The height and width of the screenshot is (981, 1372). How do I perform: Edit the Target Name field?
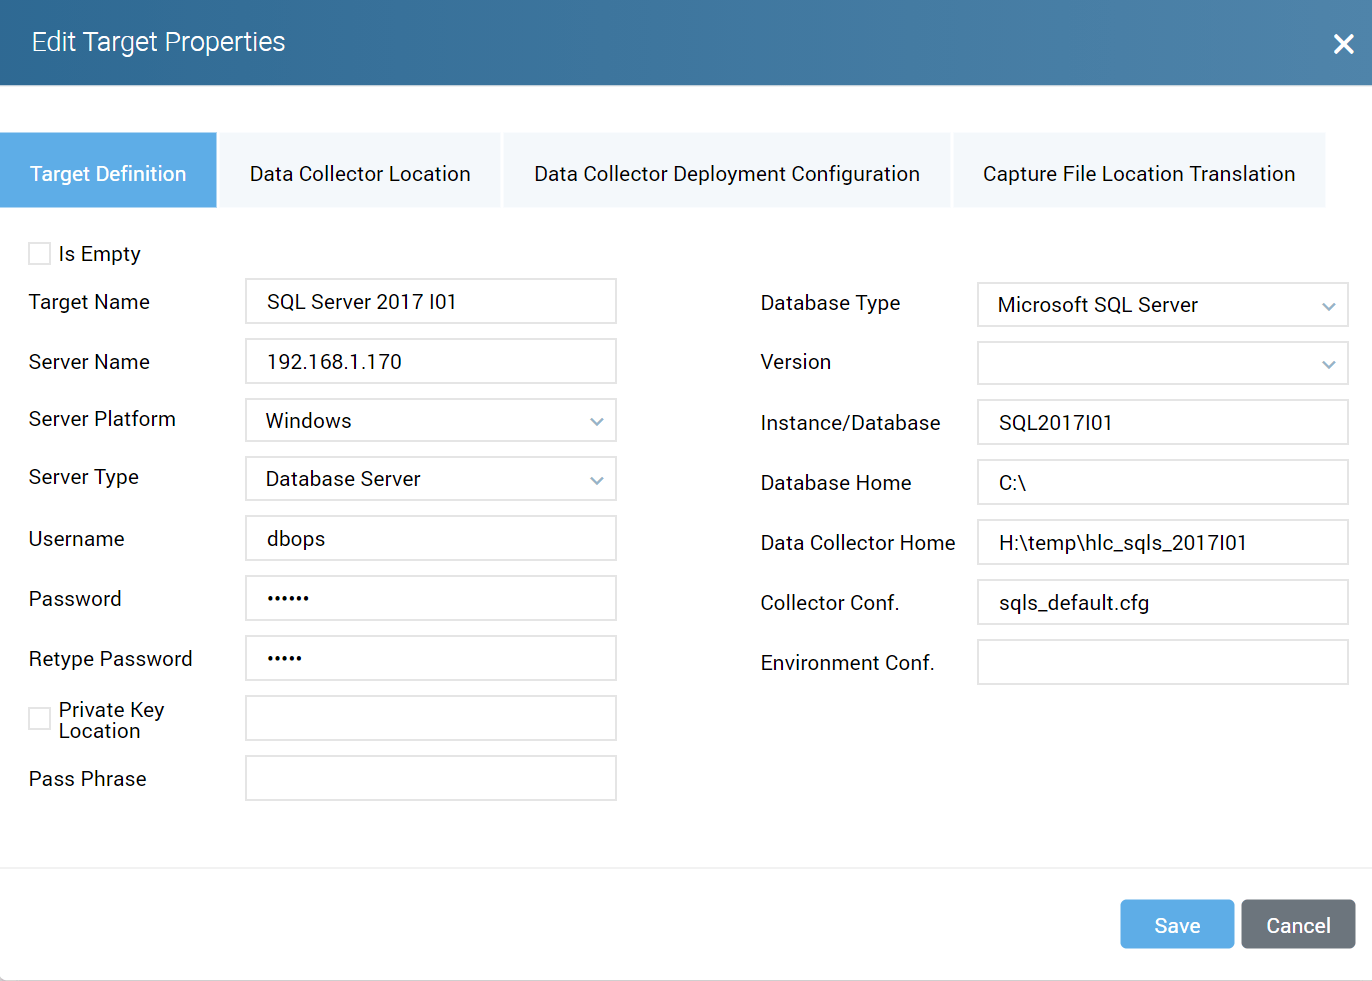coord(430,301)
